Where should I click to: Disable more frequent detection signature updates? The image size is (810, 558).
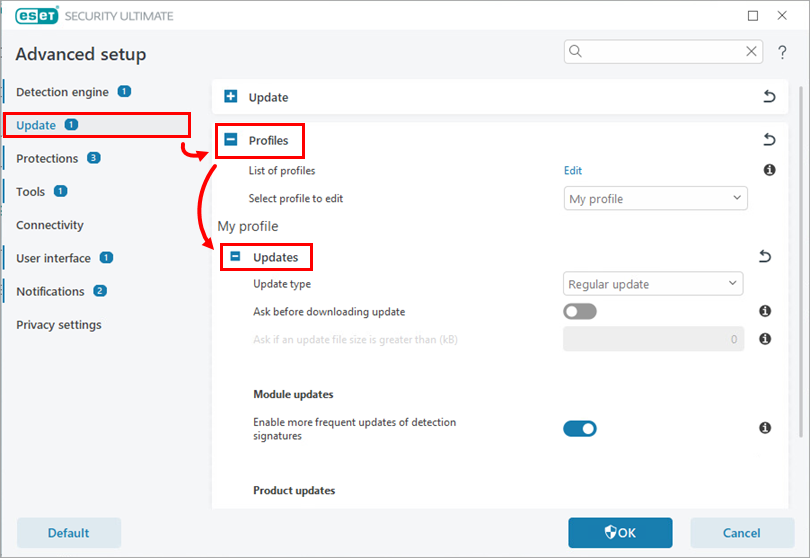click(x=580, y=428)
